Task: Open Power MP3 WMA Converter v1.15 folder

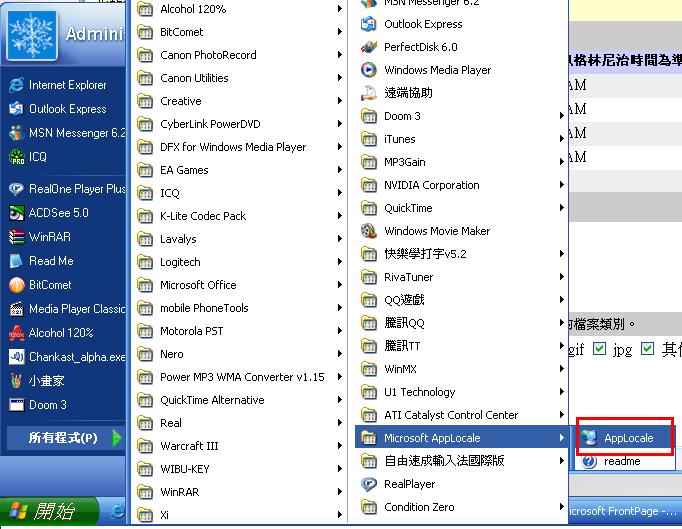Action: [x=239, y=377]
